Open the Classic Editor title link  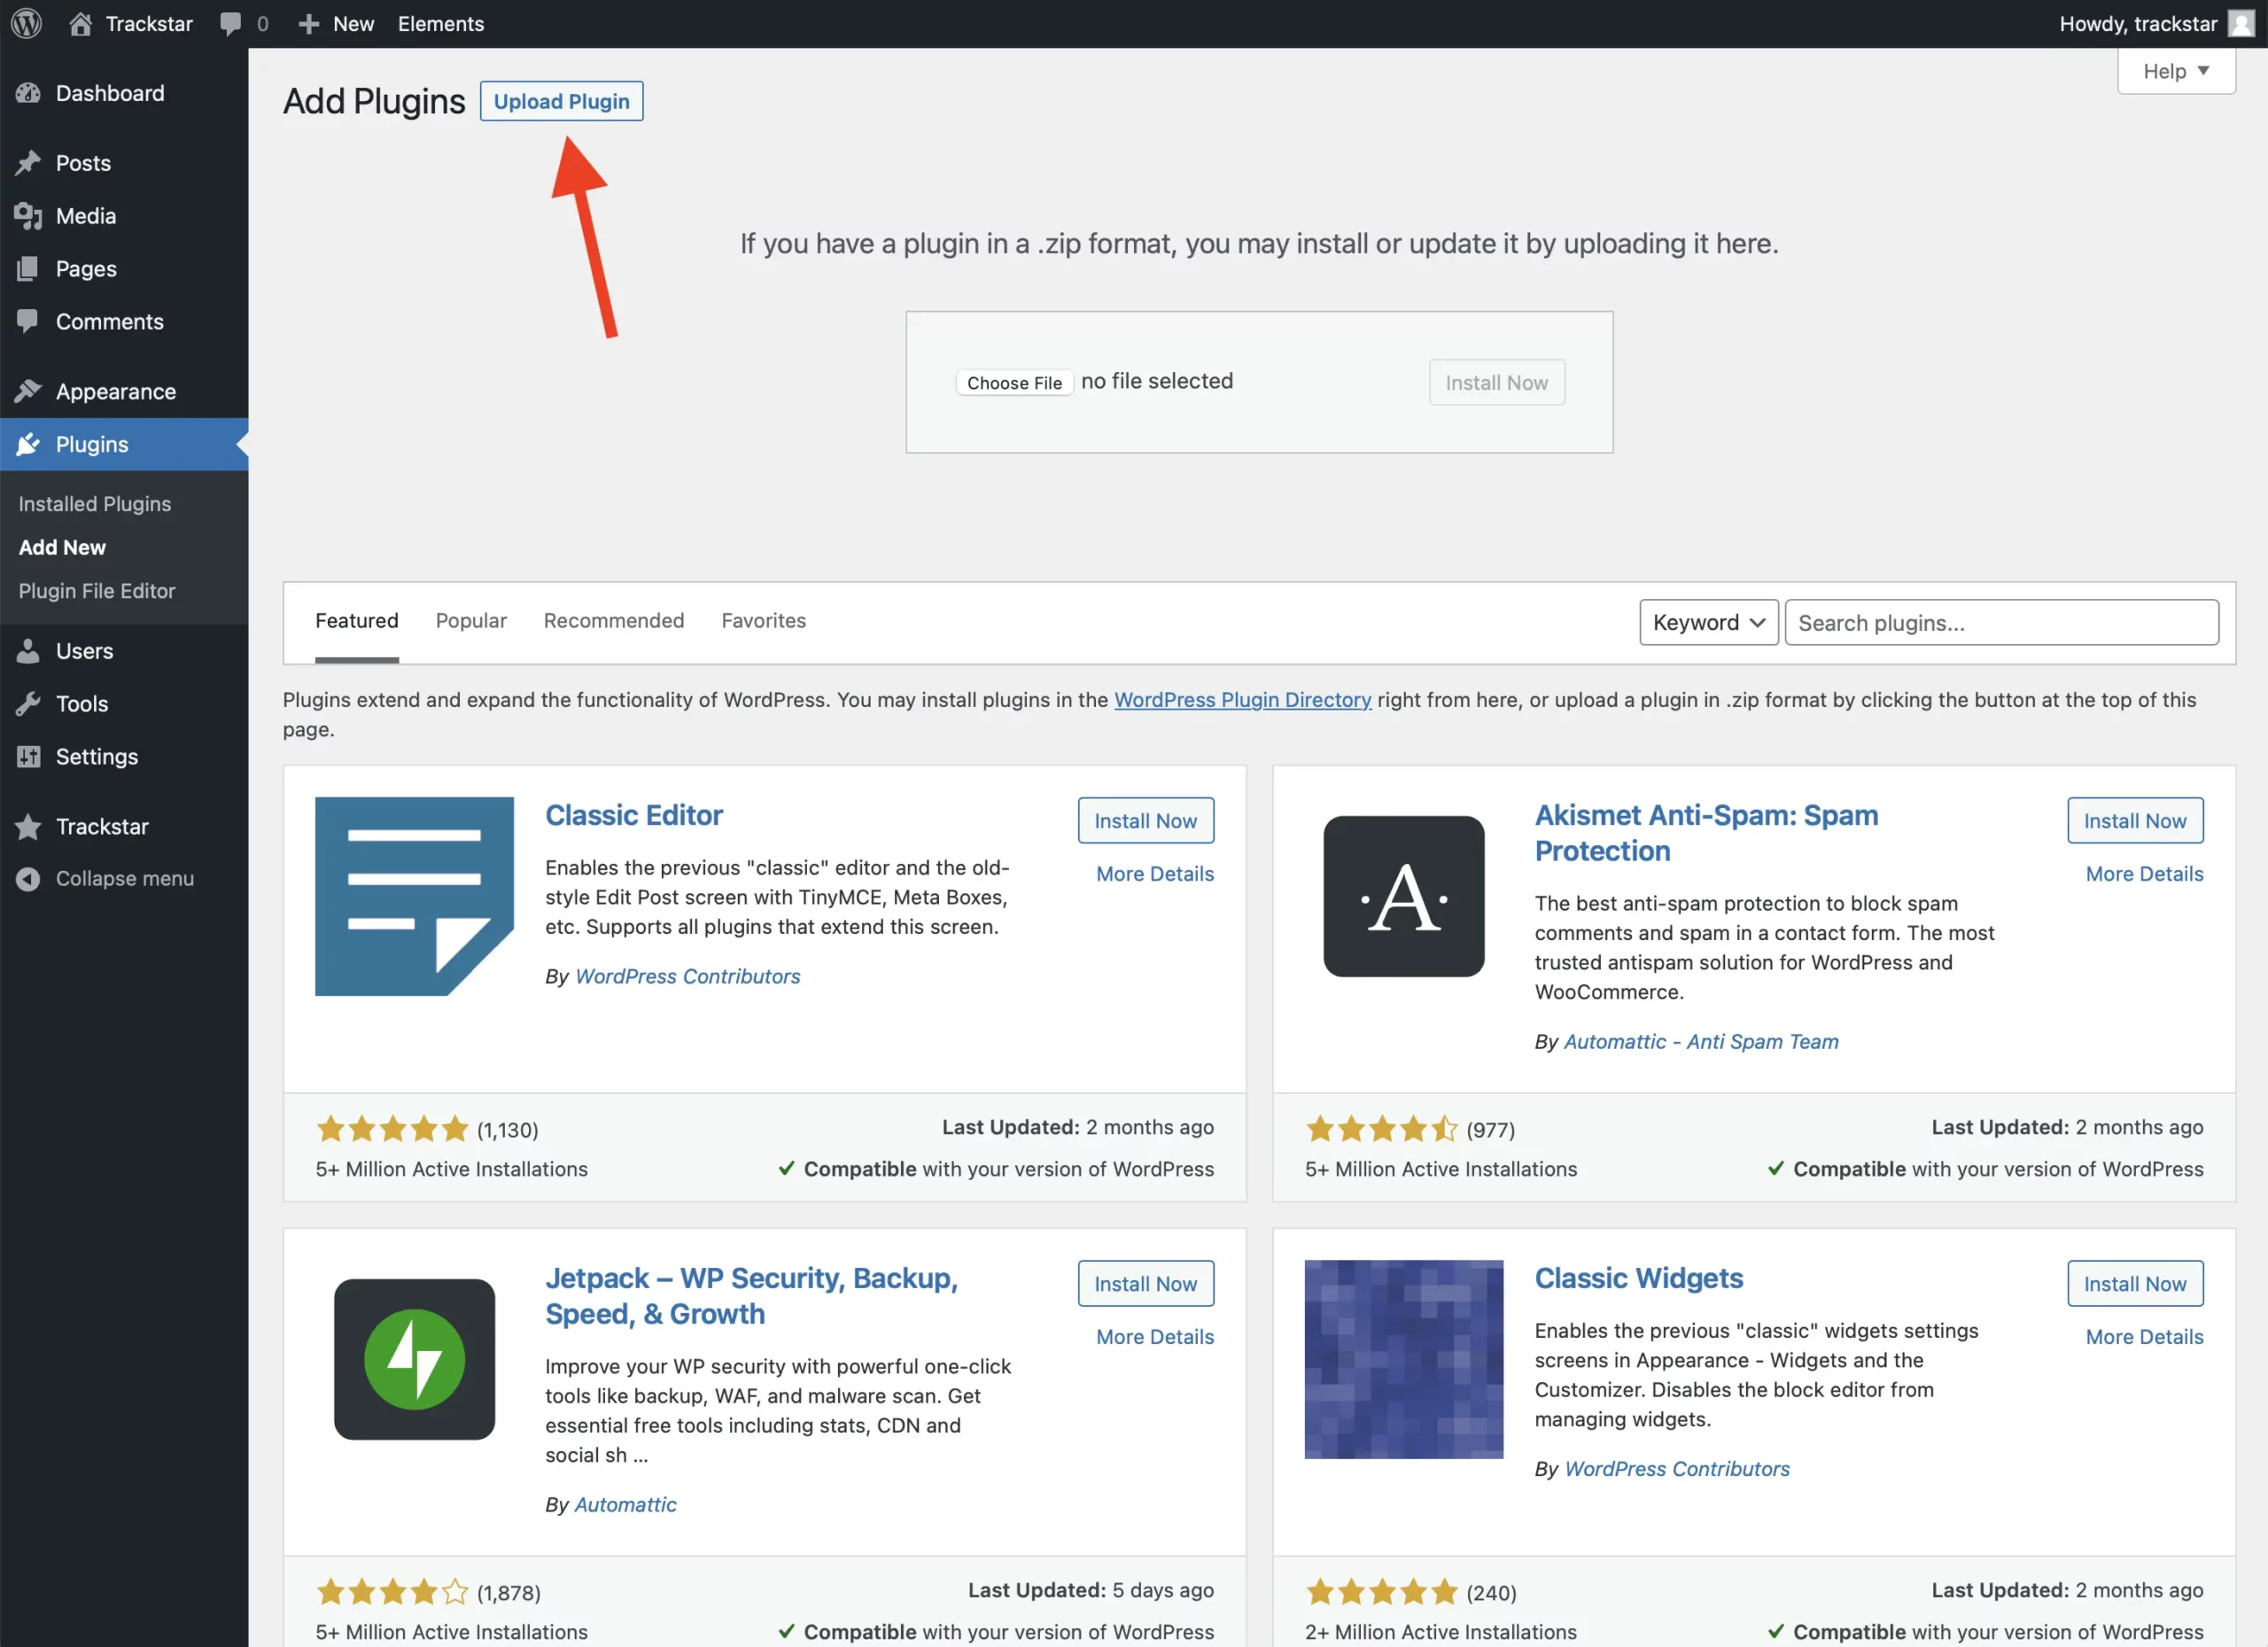pyautogui.click(x=634, y=815)
